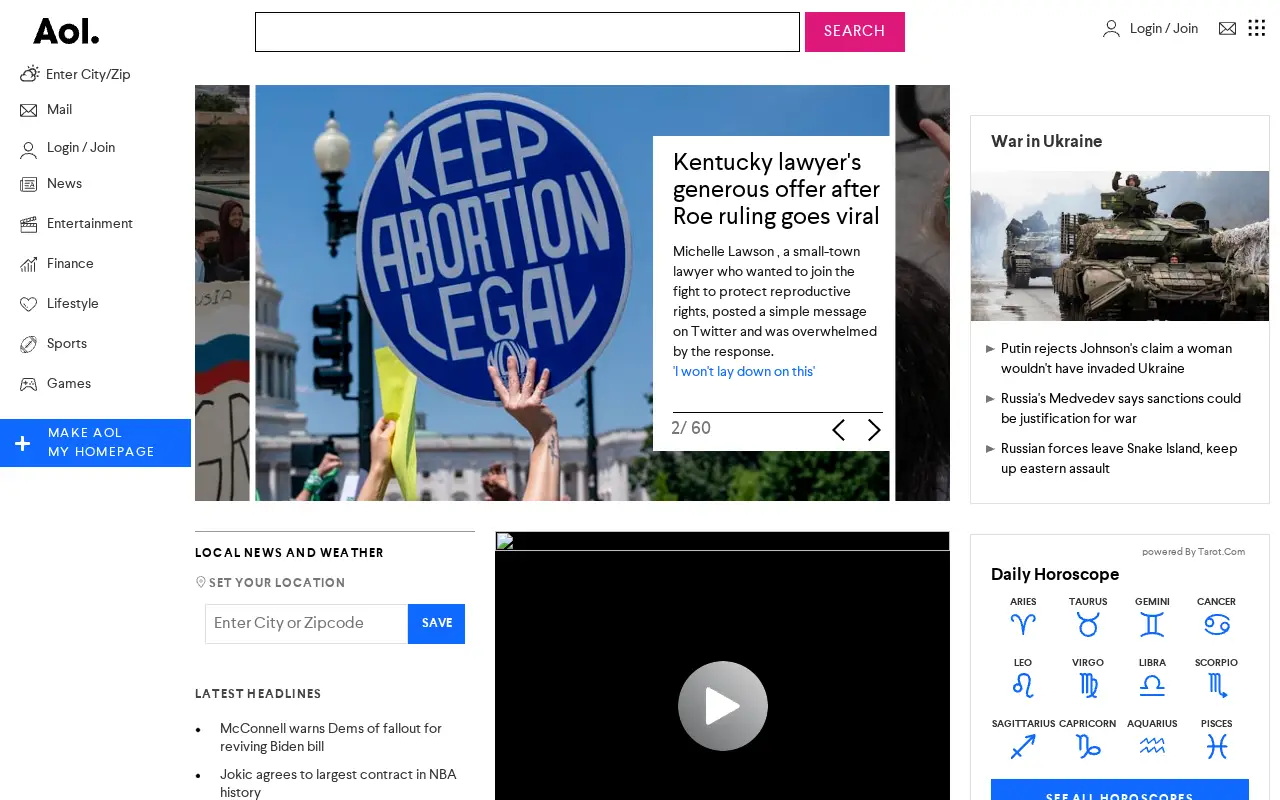Select the Sagittarius horoscope symbol

pyautogui.click(x=1023, y=747)
